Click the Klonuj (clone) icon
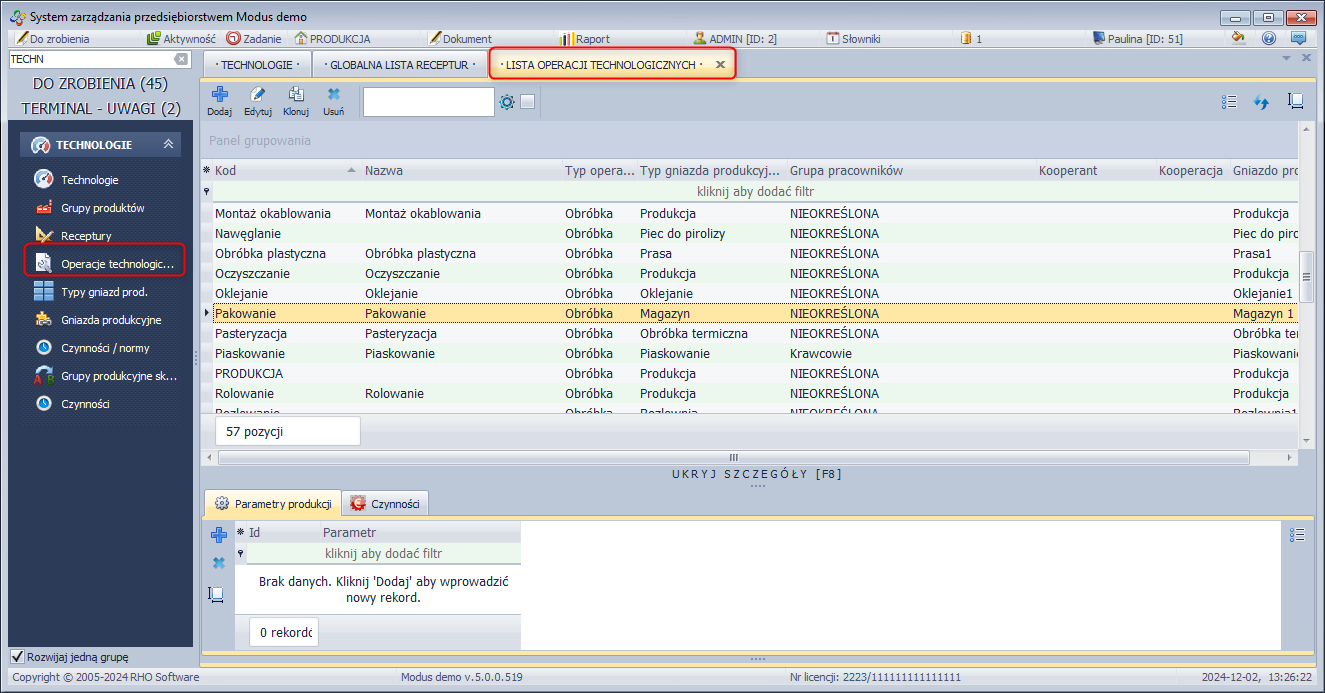This screenshot has height=693, width=1325. [x=296, y=101]
